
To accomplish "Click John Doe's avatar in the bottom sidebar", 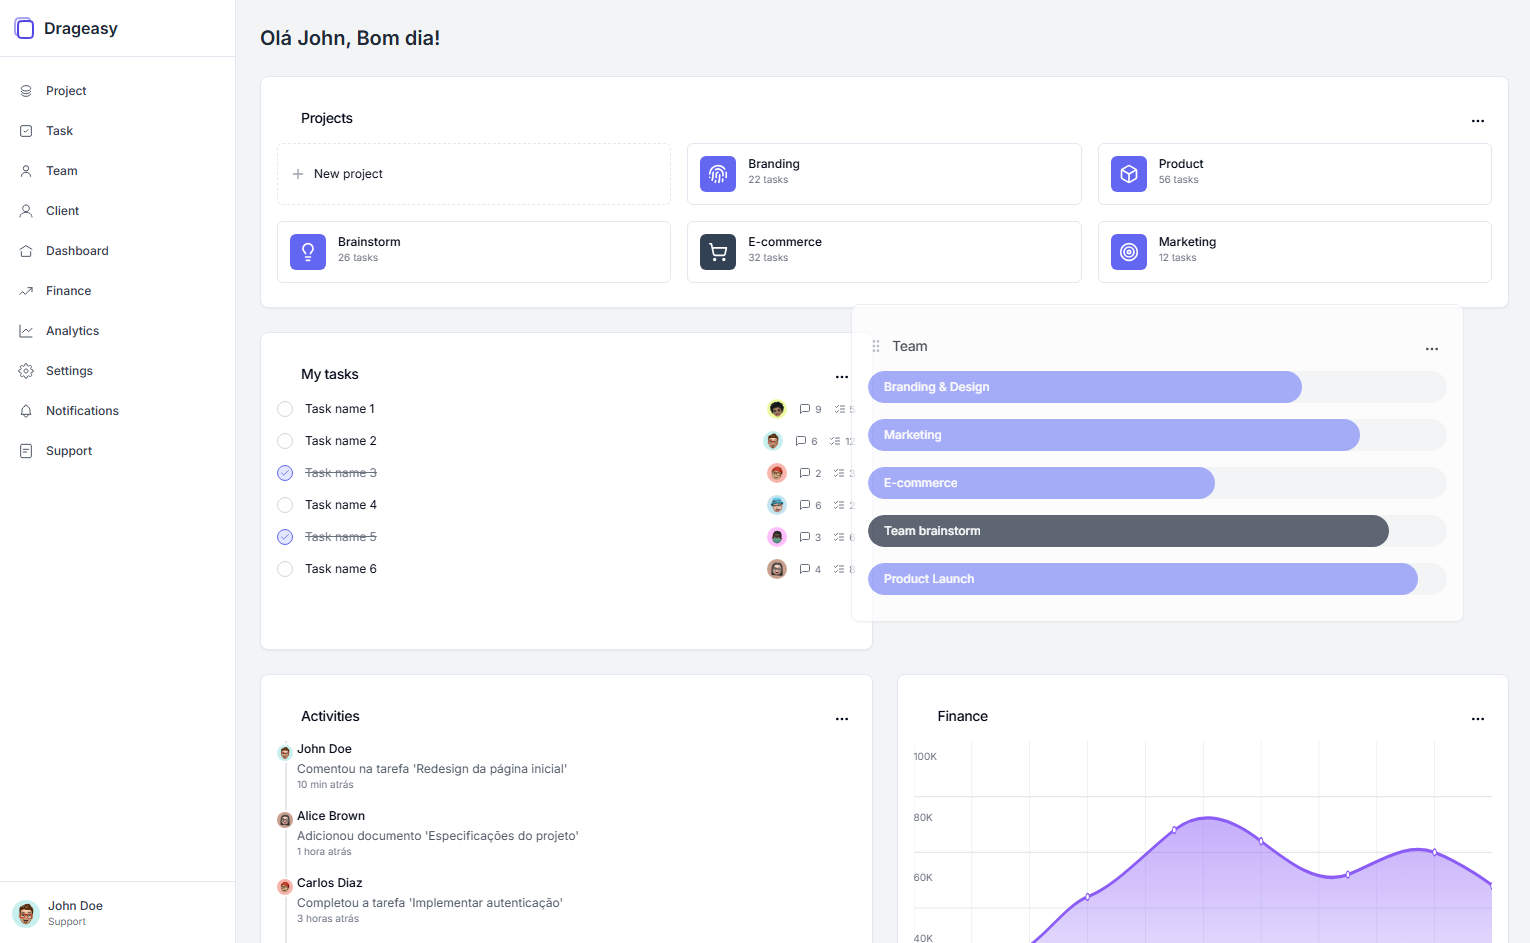I will pos(25,912).
